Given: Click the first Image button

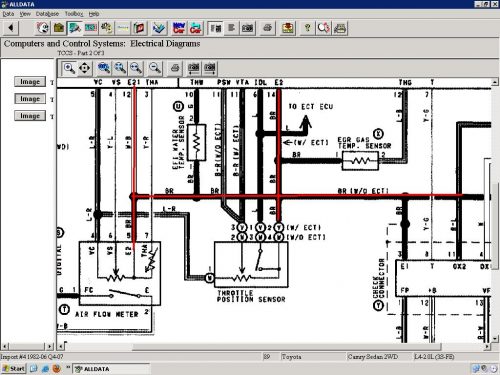Looking at the screenshot, I should [x=30, y=82].
